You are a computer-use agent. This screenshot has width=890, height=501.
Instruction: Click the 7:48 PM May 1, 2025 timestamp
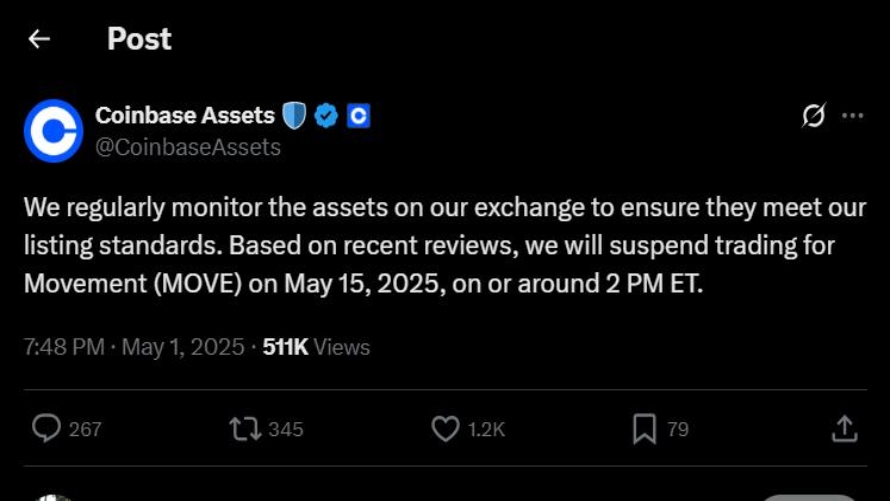click(134, 347)
